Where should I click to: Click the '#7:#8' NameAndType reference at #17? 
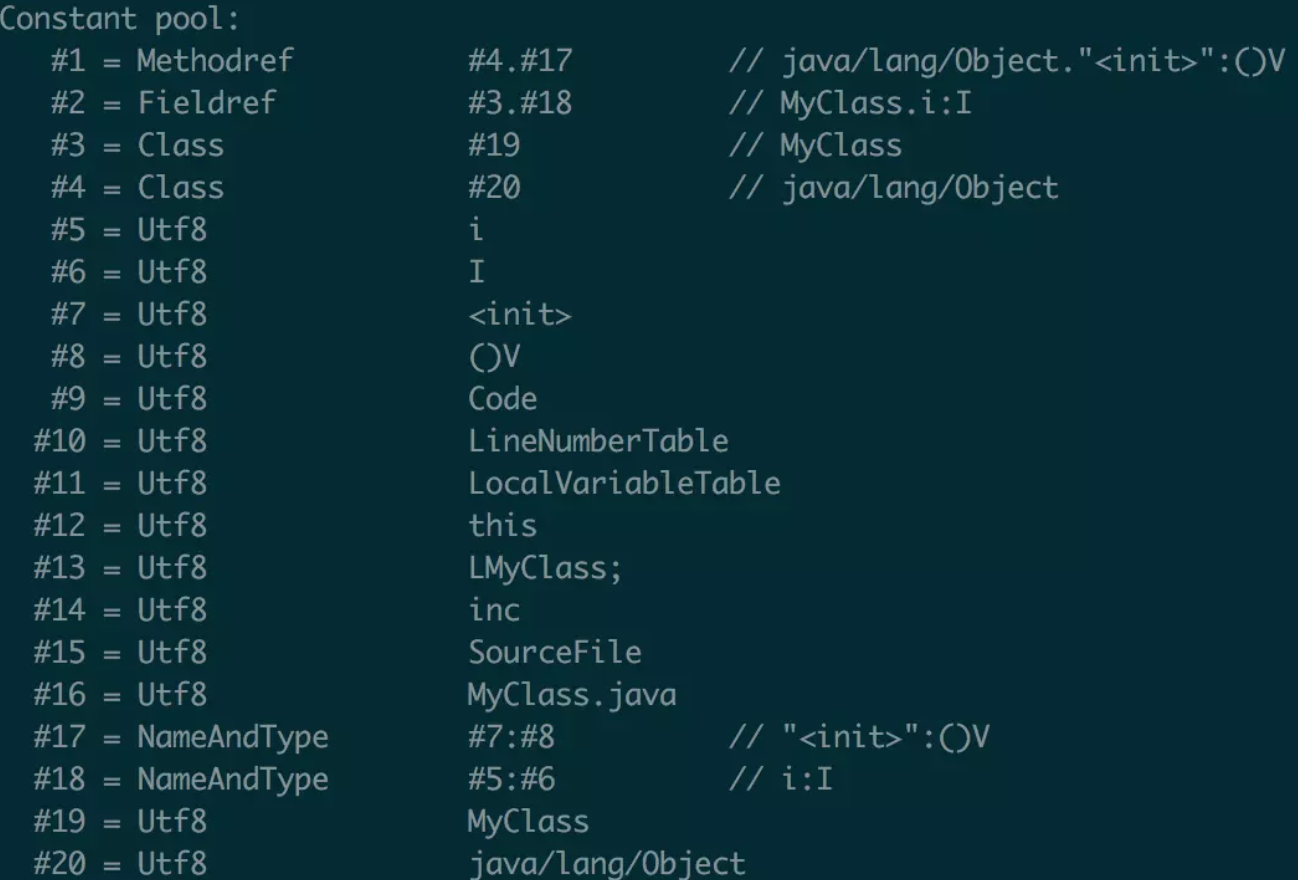click(x=511, y=736)
